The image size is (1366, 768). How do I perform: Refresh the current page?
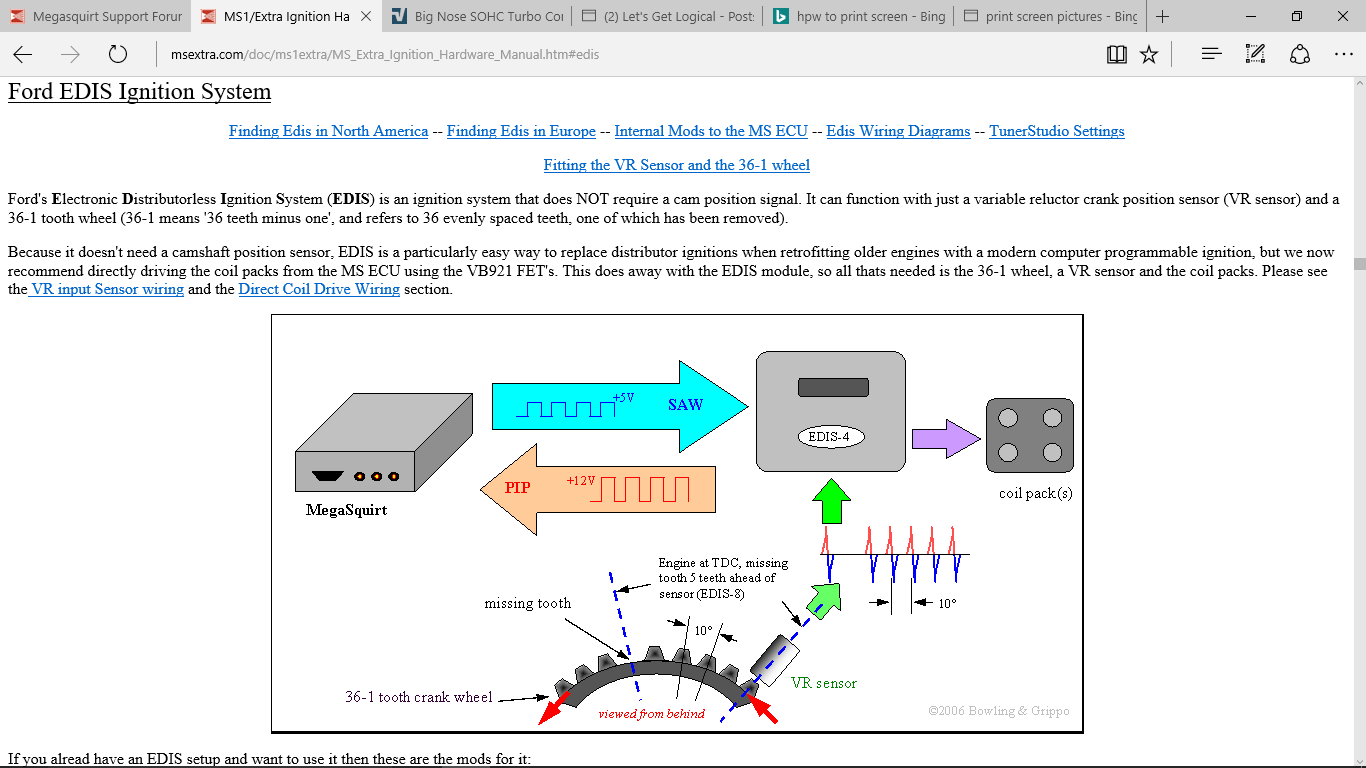(118, 54)
